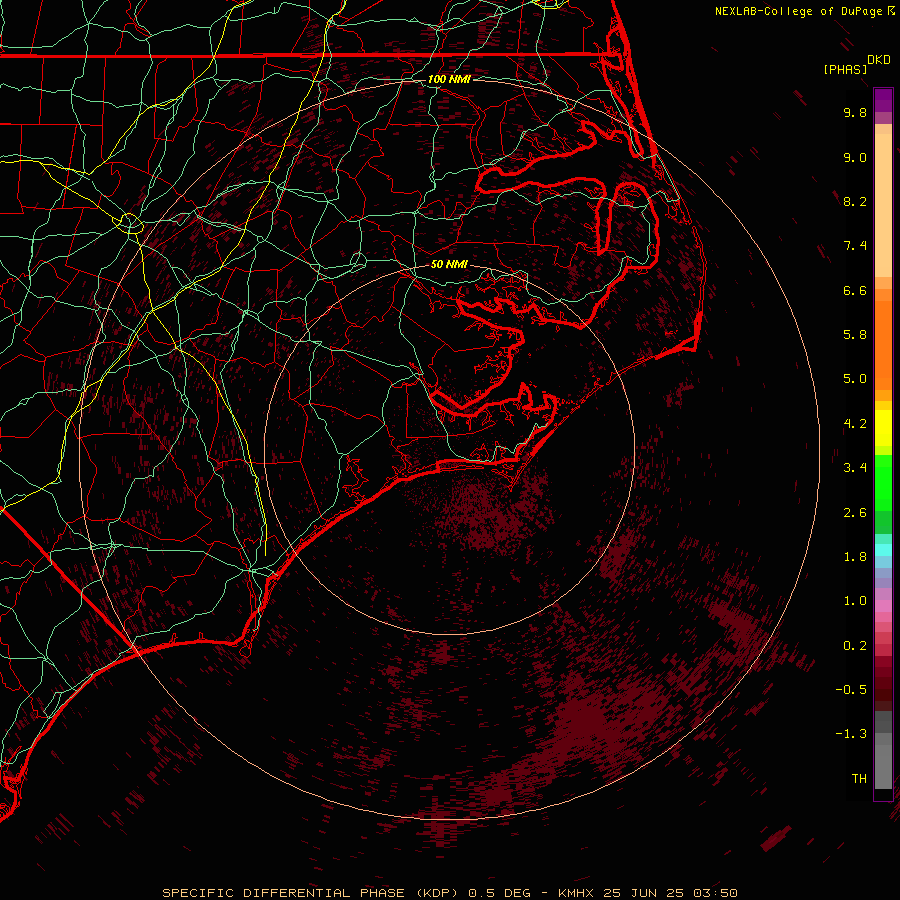Click the TH threshold label
The image size is (900, 900).
click(x=859, y=779)
